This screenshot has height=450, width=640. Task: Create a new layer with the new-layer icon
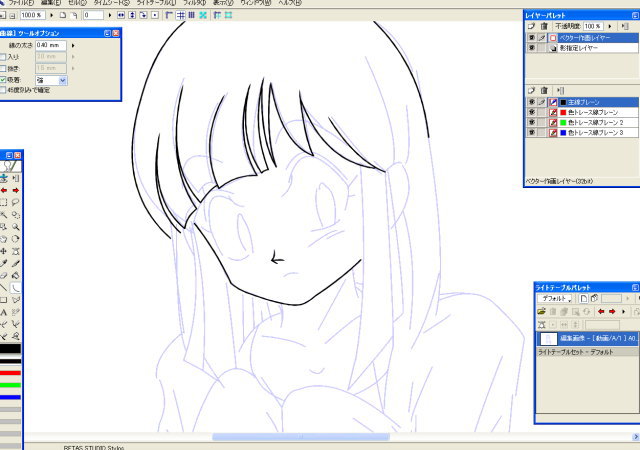pyautogui.click(x=532, y=26)
